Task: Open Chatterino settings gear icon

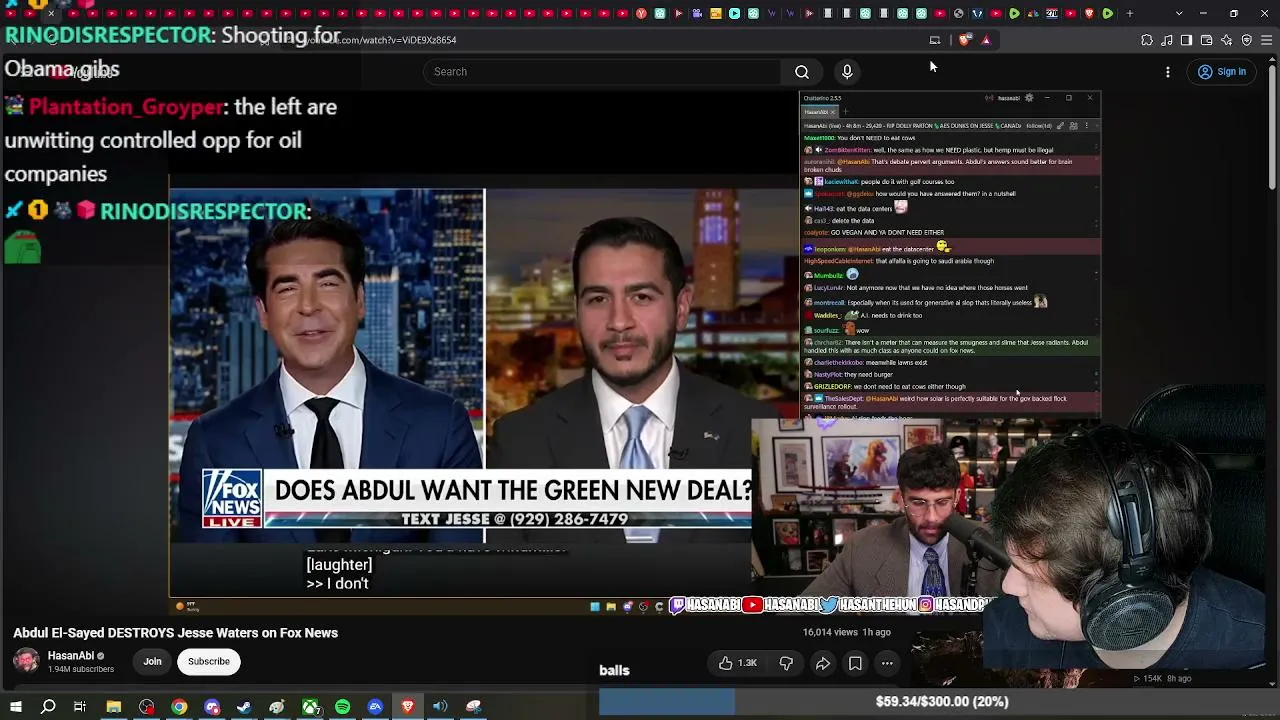Action: pyautogui.click(x=1029, y=98)
